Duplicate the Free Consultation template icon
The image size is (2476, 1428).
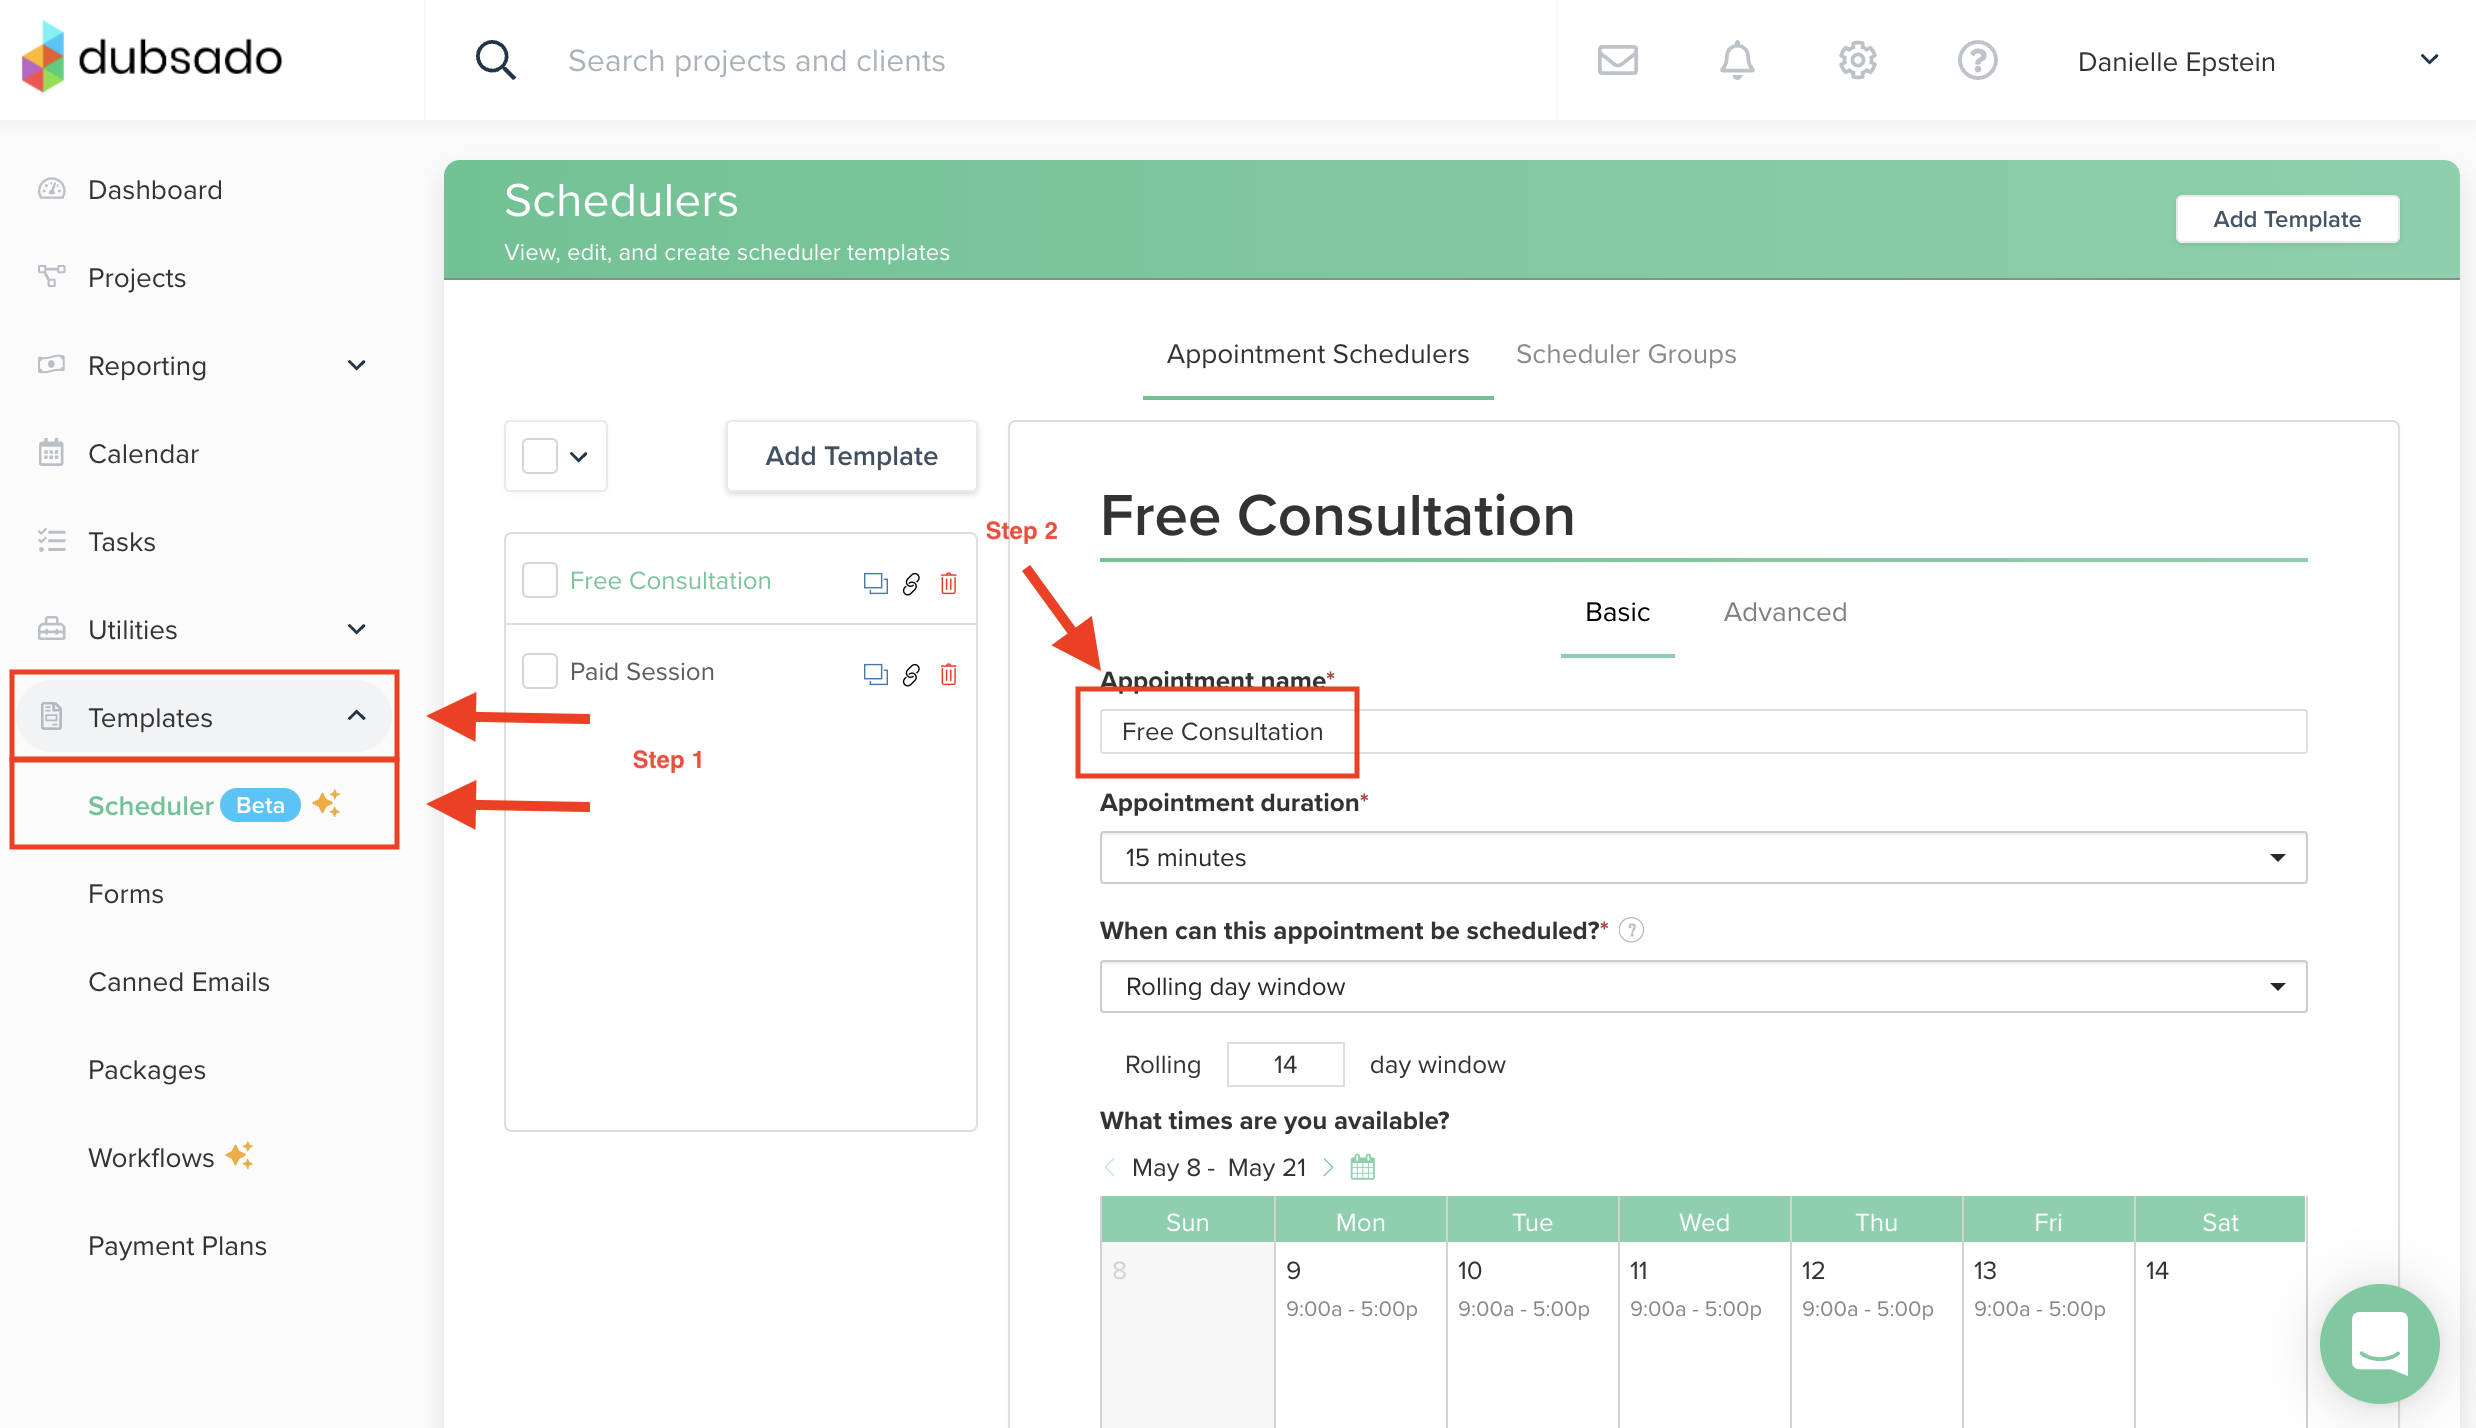pos(875,583)
